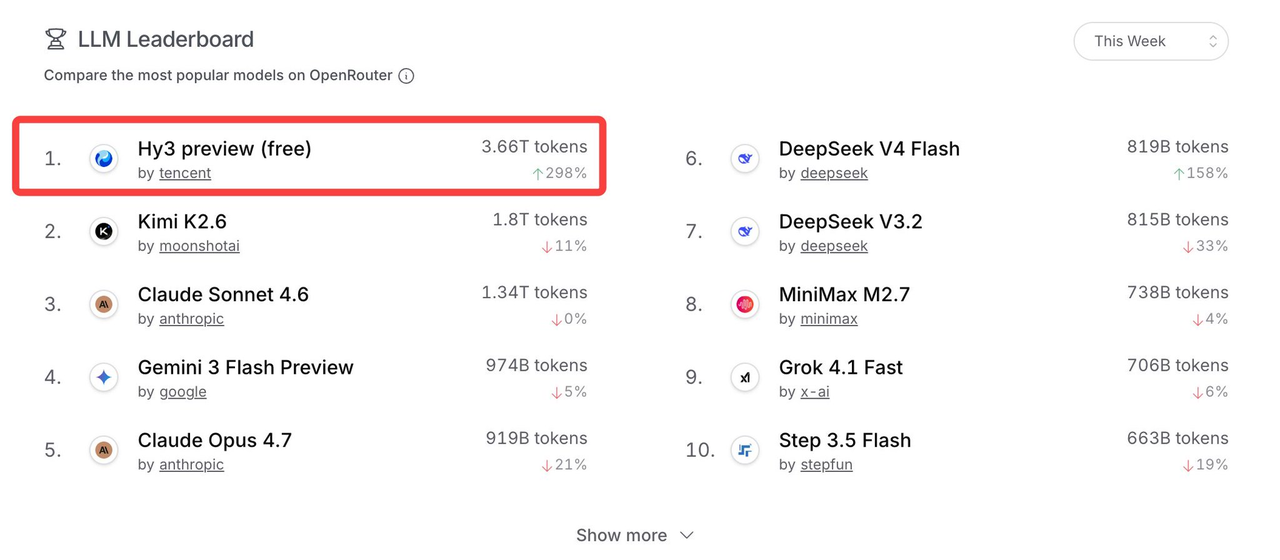Click the Claude Opus 4.7 logo
This screenshot has height=560, width=1280.
click(x=104, y=450)
